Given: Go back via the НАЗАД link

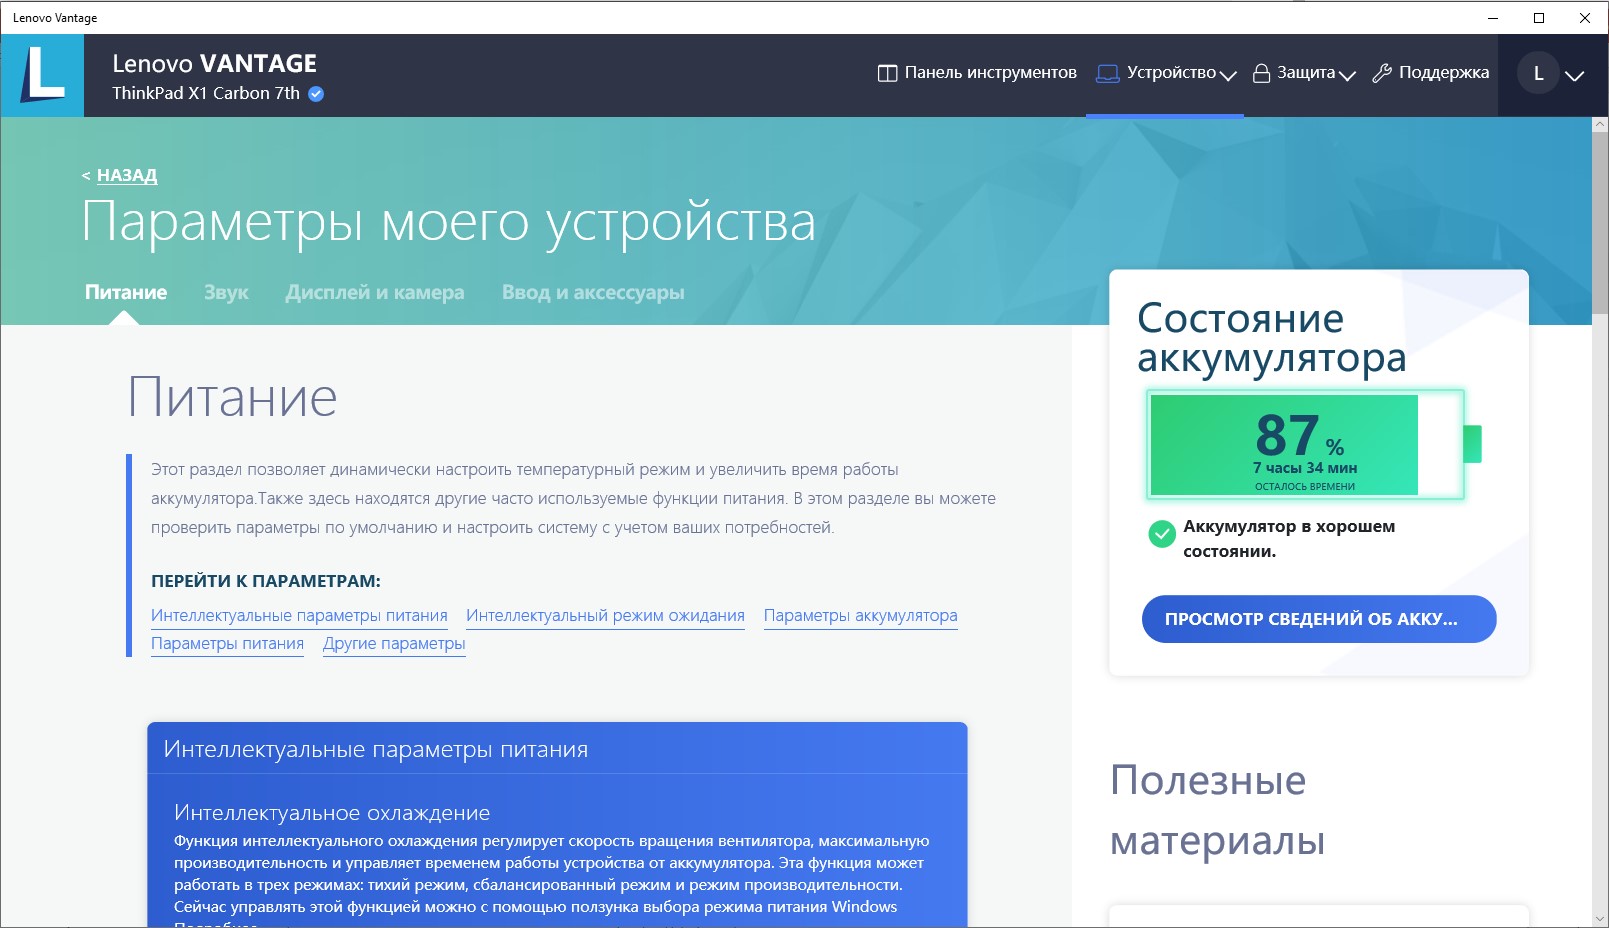Looking at the screenshot, I should click(x=126, y=175).
